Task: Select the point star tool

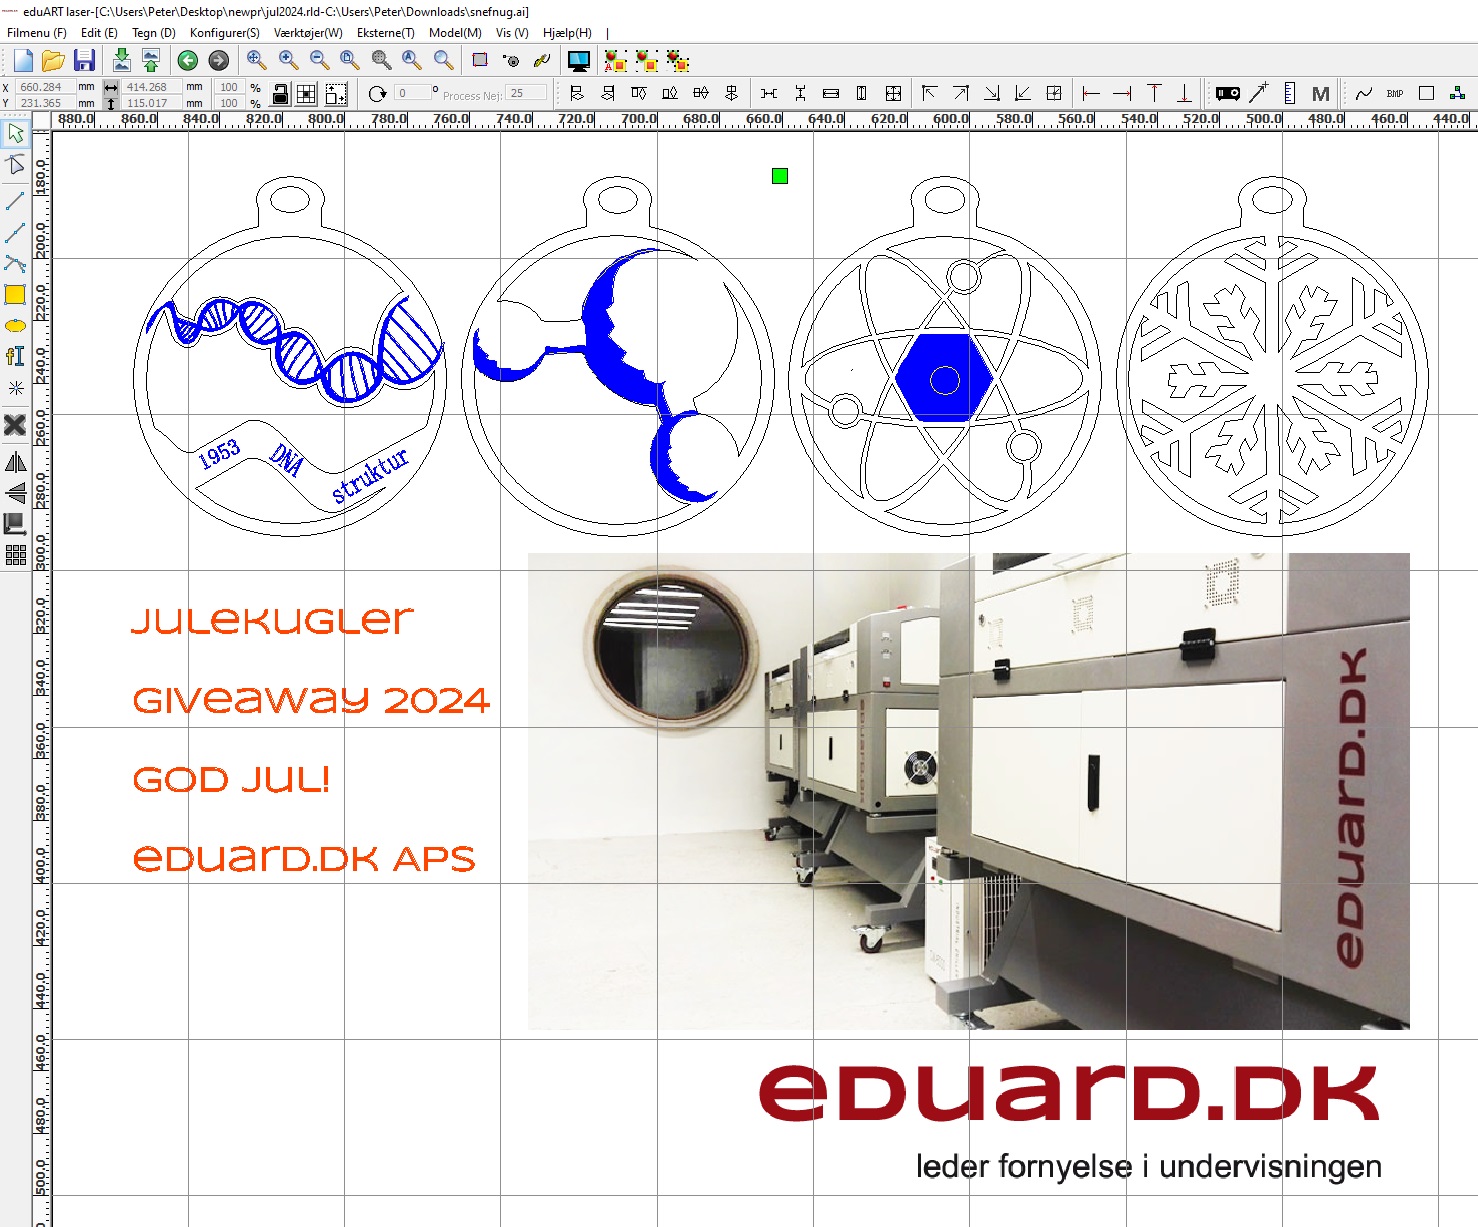Action: coord(15,387)
